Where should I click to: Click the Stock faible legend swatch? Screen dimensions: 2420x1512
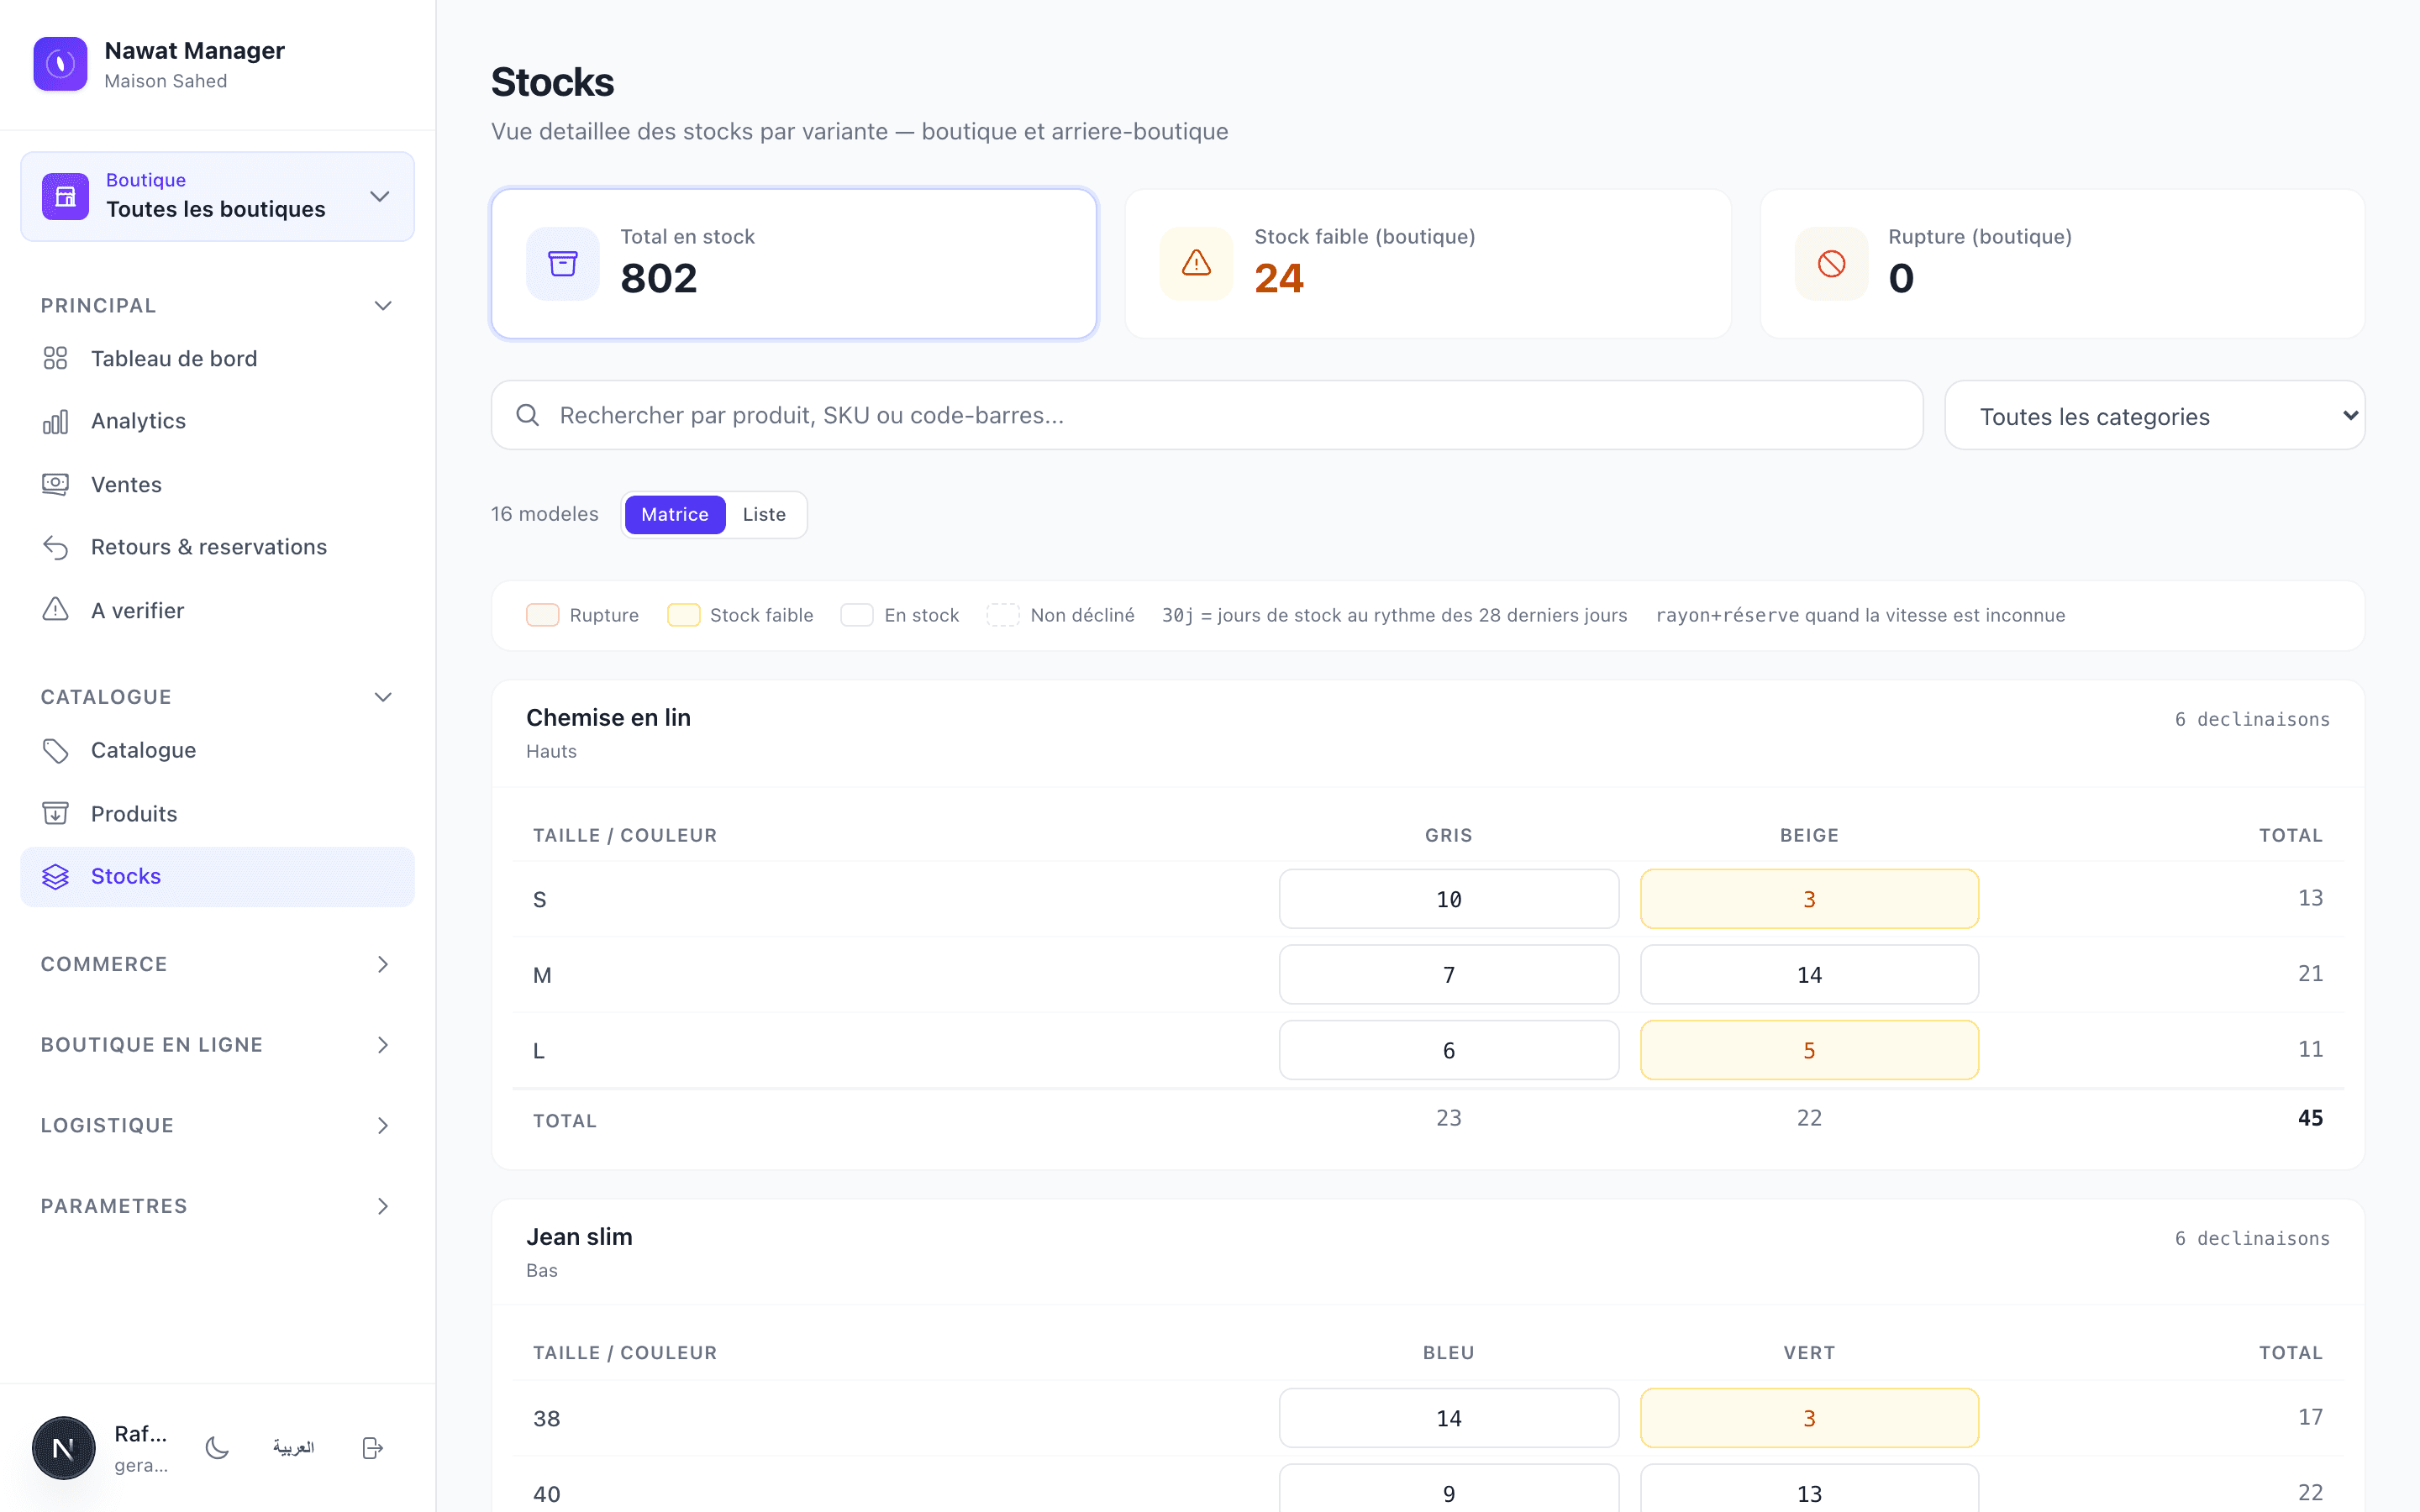[x=683, y=615]
